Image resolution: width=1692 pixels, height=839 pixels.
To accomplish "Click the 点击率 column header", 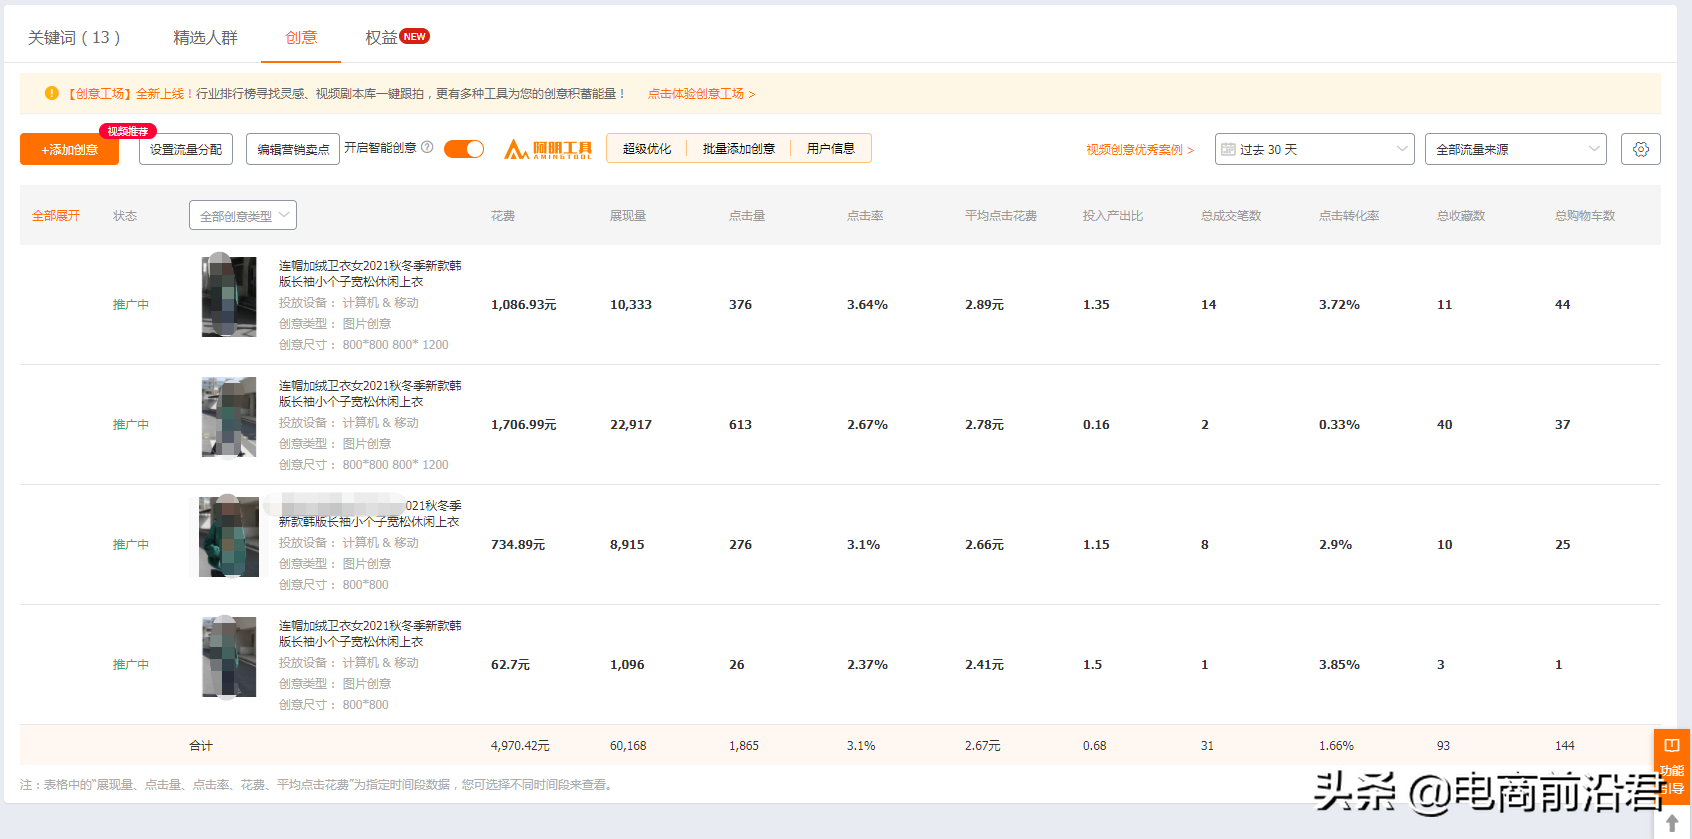I will pos(865,215).
